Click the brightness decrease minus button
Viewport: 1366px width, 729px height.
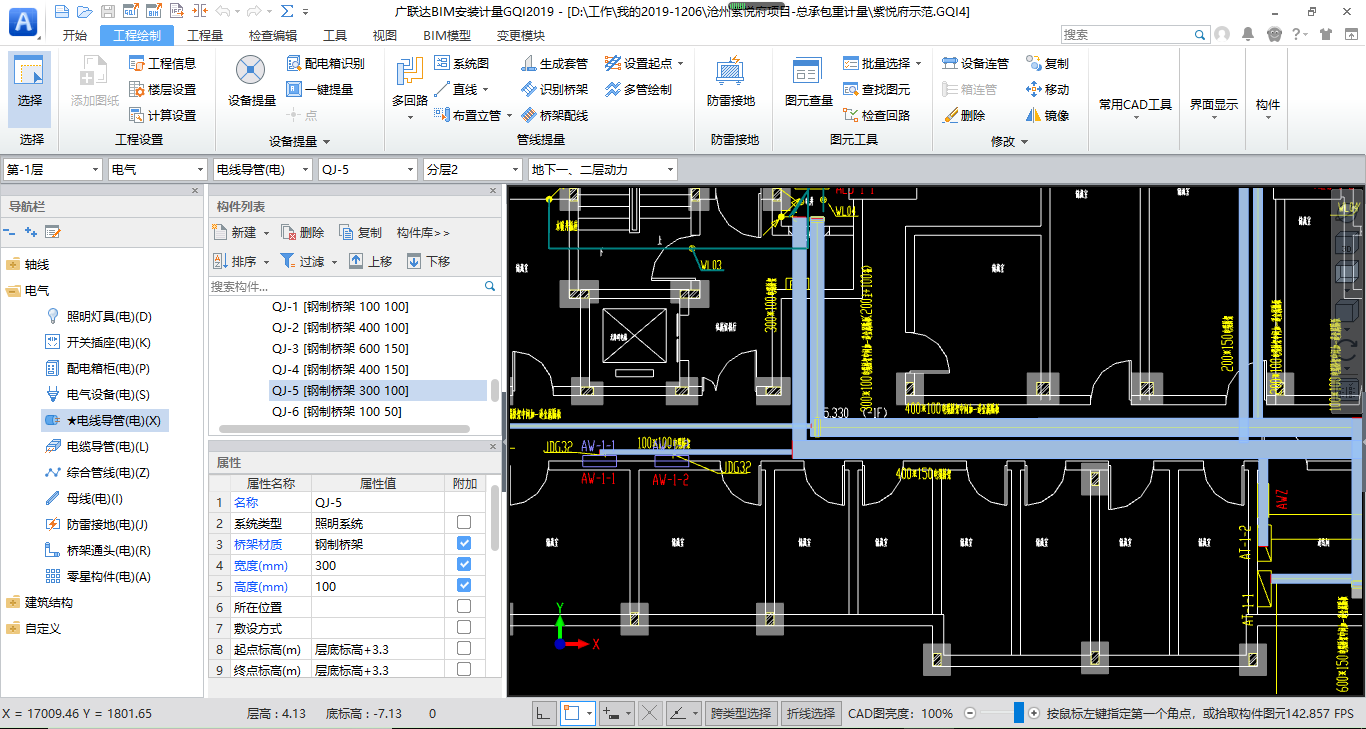point(969,713)
